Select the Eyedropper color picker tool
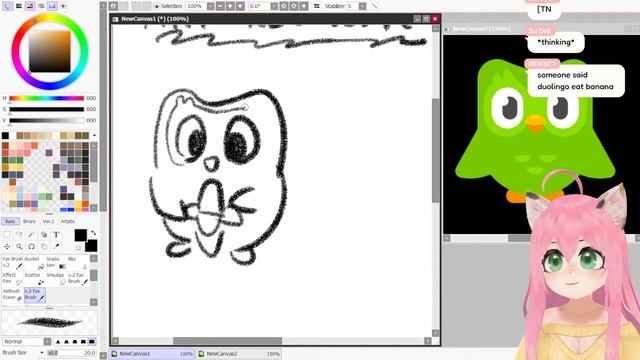 click(x=56, y=247)
